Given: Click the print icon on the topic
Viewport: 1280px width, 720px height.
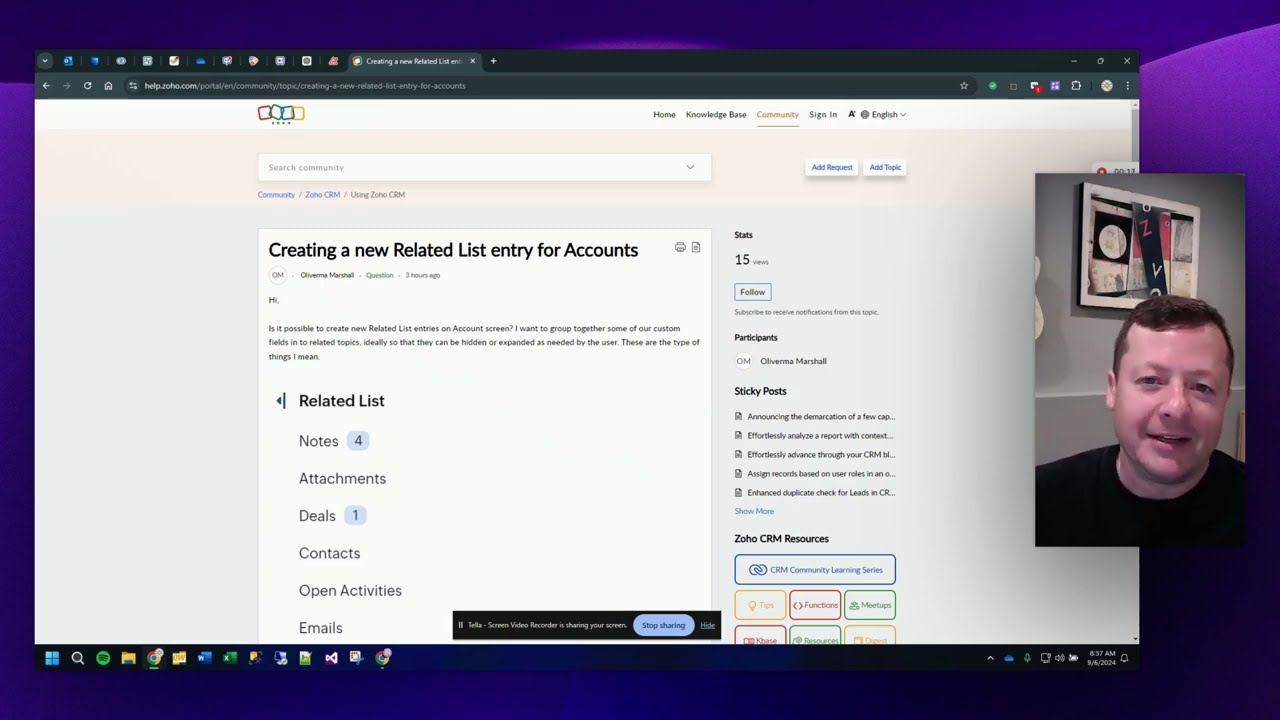Looking at the screenshot, I should (680, 247).
